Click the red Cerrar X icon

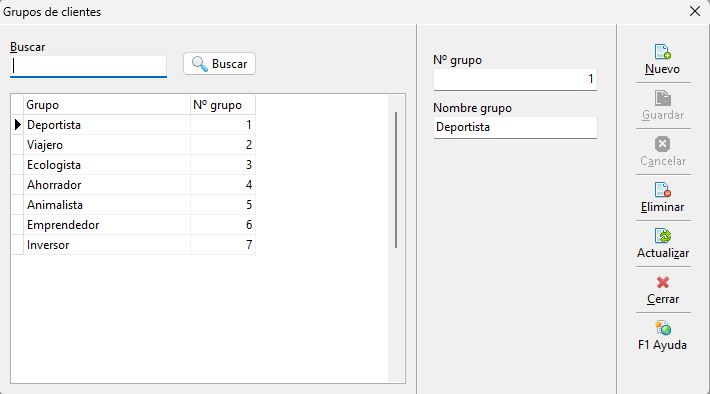(662, 283)
